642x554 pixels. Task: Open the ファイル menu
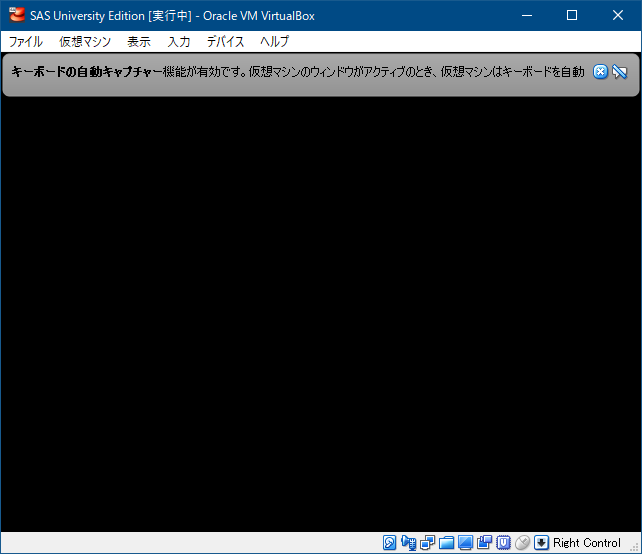pyautogui.click(x=26, y=41)
